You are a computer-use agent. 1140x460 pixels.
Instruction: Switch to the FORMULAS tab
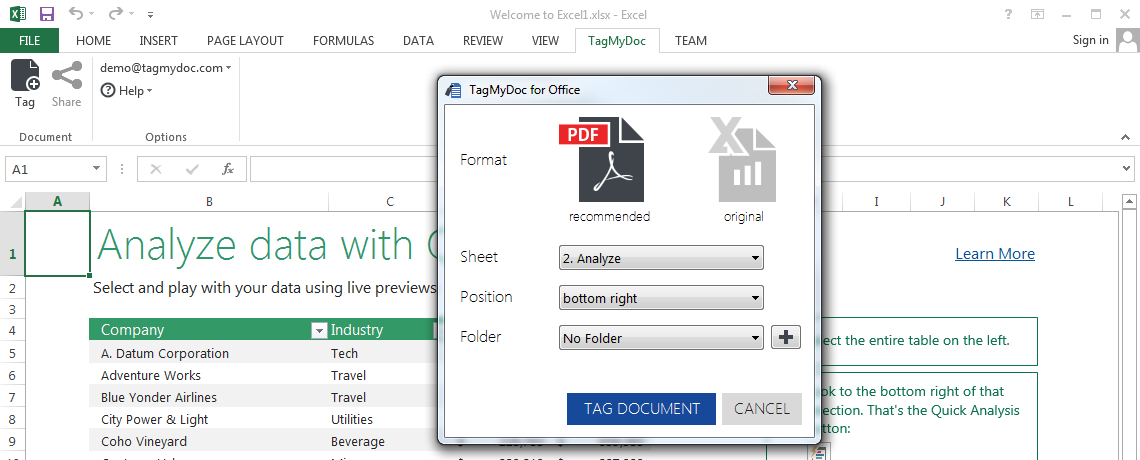[x=343, y=41]
